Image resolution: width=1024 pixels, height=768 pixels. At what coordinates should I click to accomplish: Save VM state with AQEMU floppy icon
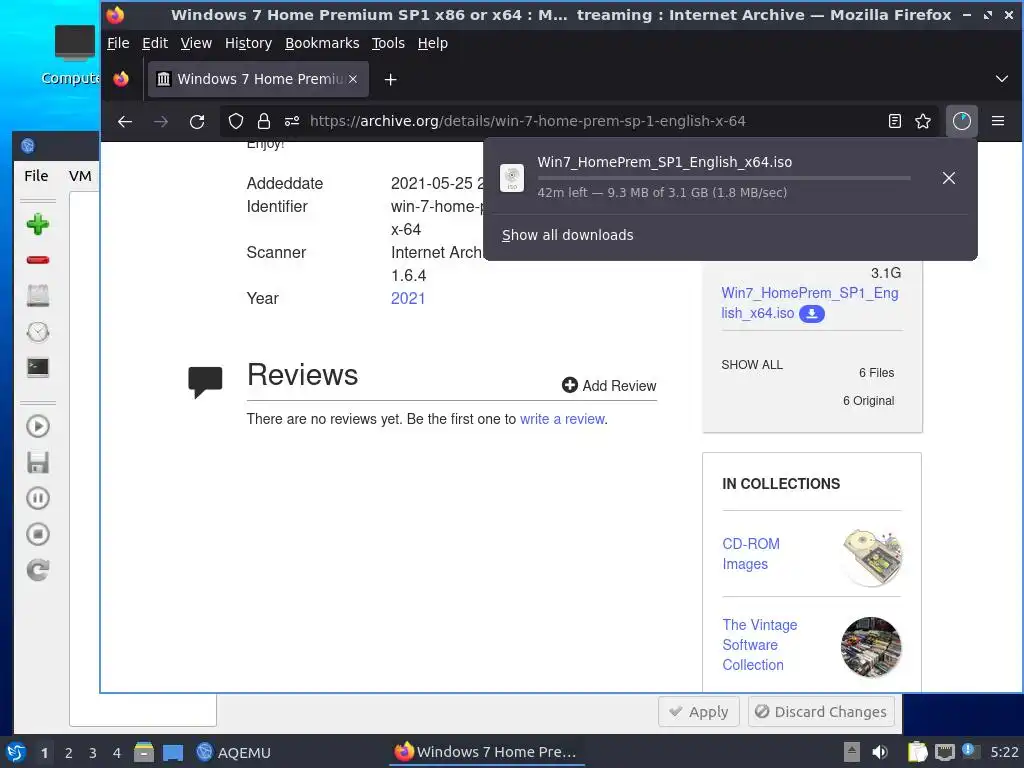pyautogui.click(x=38, y=462)
